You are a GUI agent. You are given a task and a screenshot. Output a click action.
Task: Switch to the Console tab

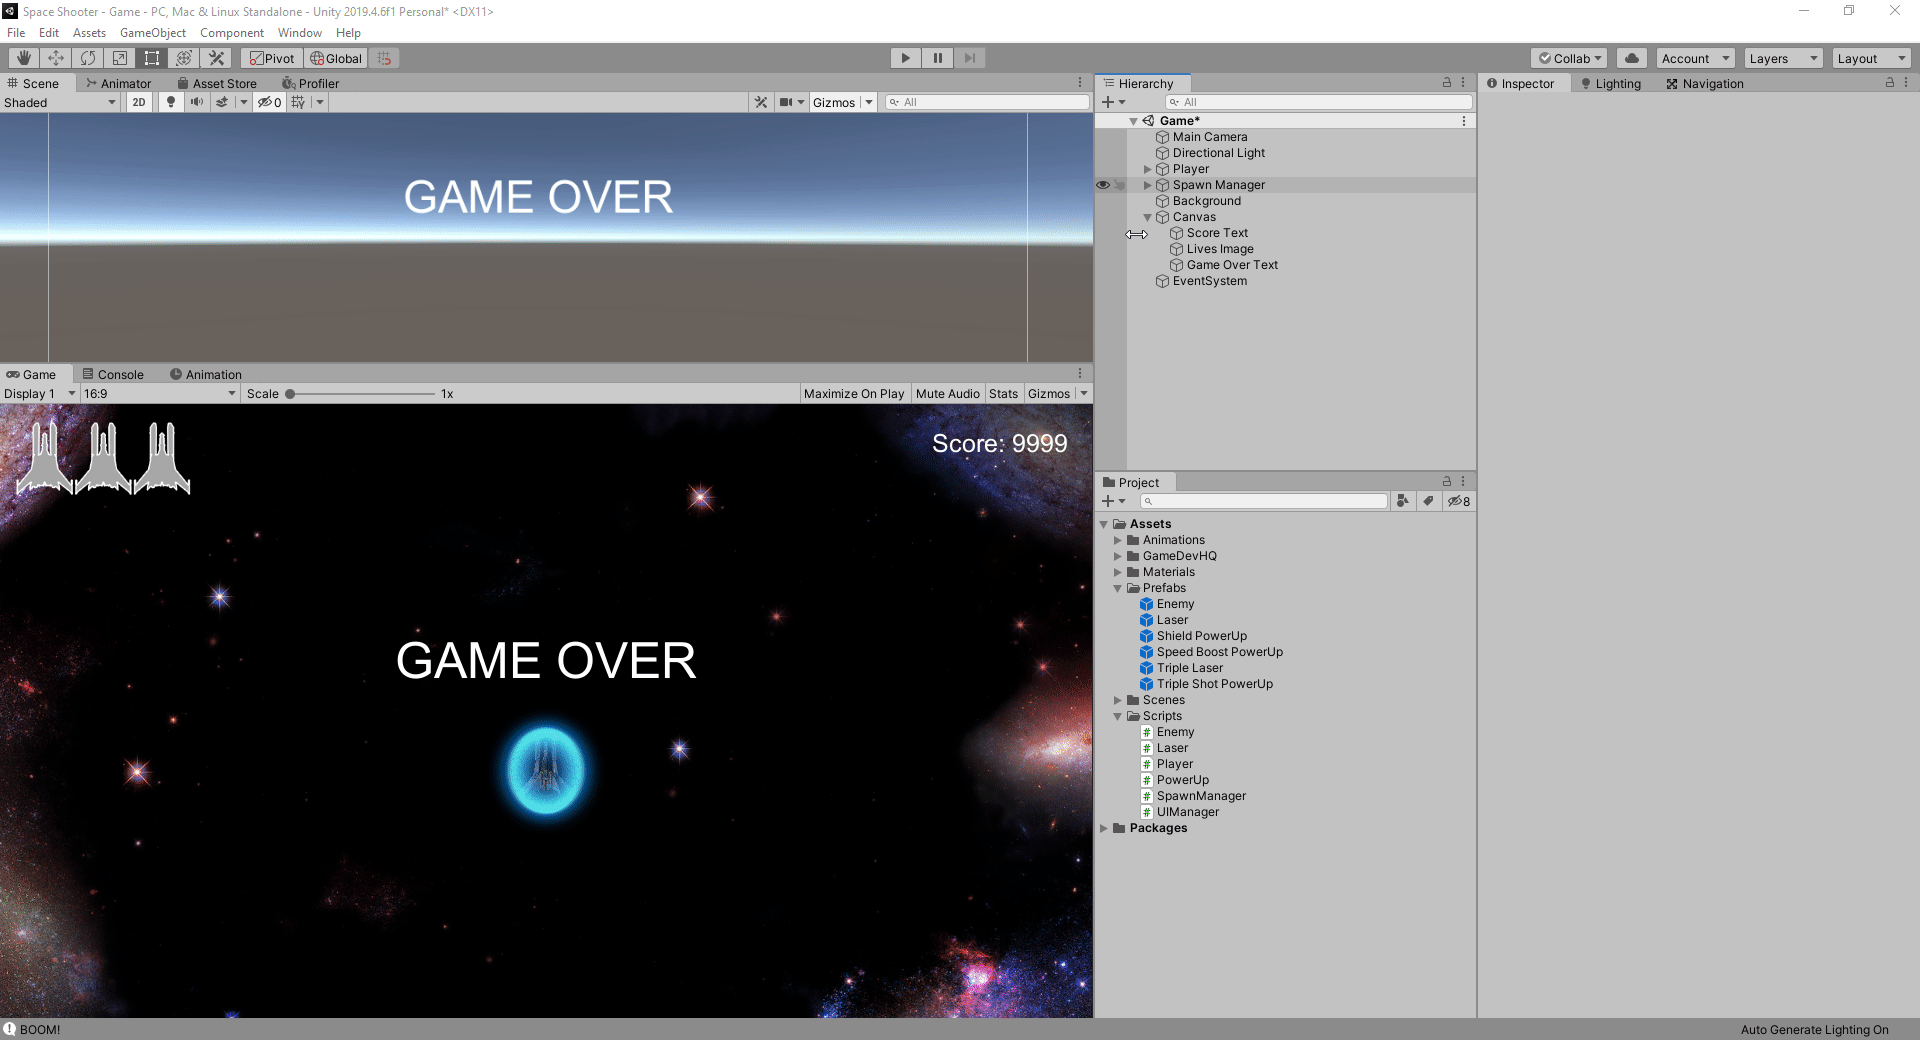point(113,374)
